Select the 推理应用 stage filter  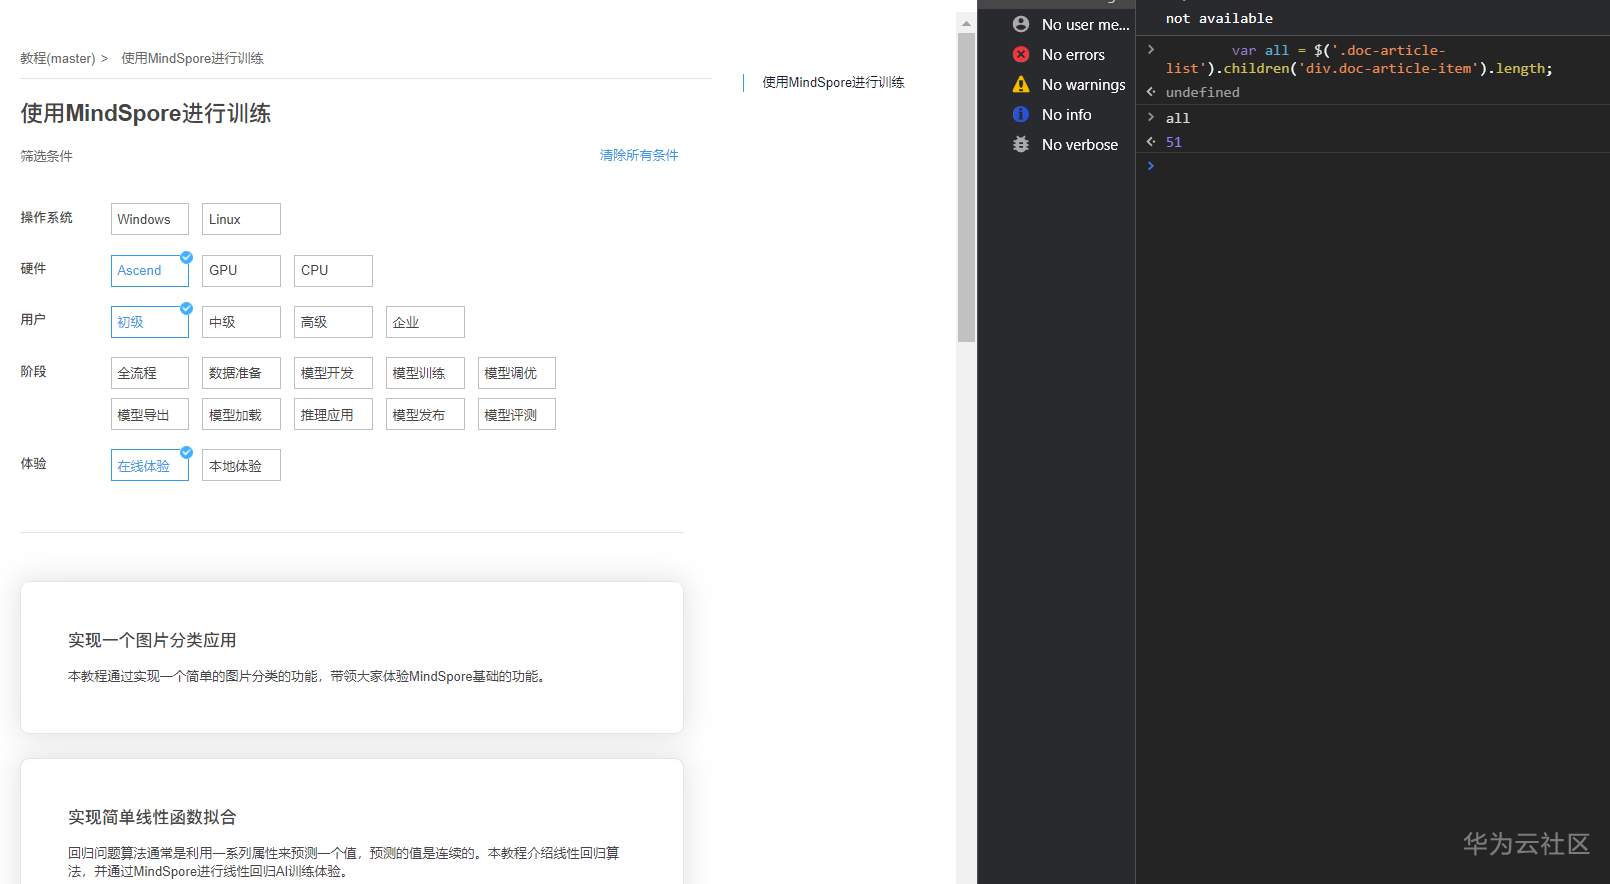pyautogui.click(x=333, y=414)
